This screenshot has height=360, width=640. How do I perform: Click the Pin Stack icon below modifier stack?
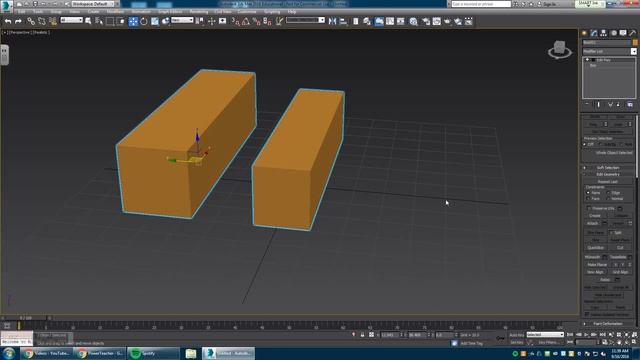(587, 104)
